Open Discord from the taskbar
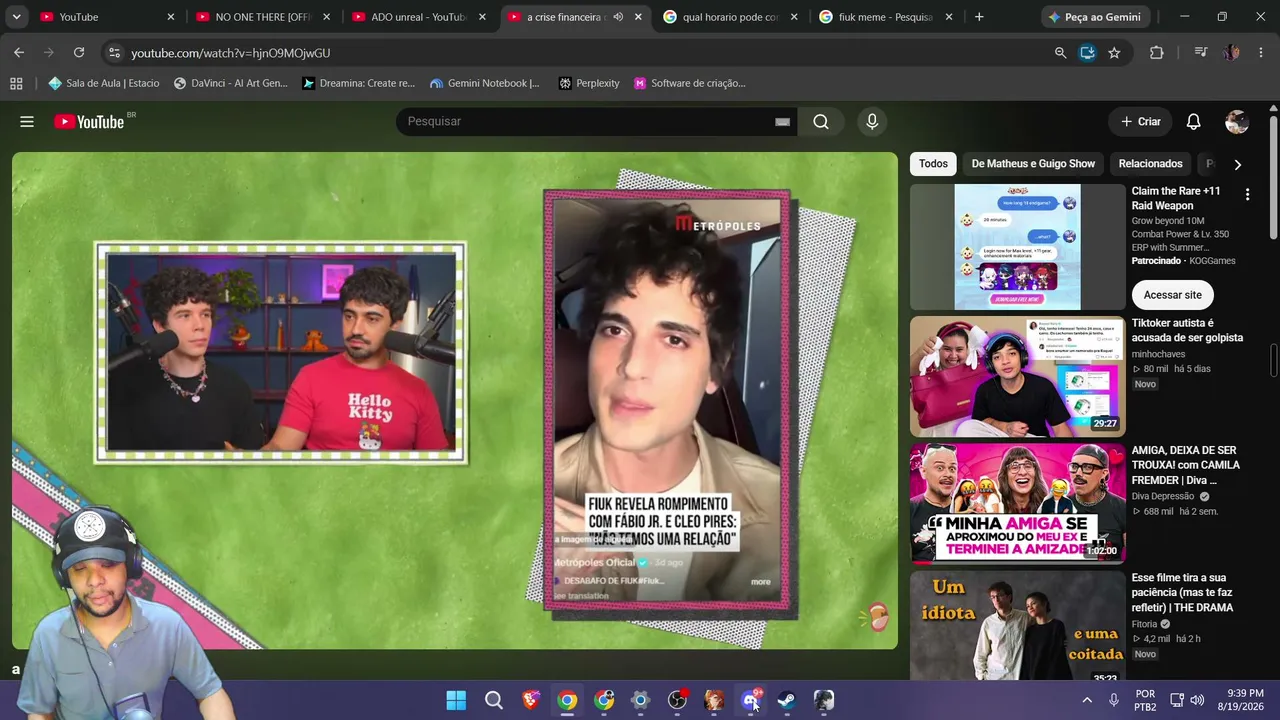The height and width of the screenshot is (720, 1280). pyautogui.click(x=751, y=700)
